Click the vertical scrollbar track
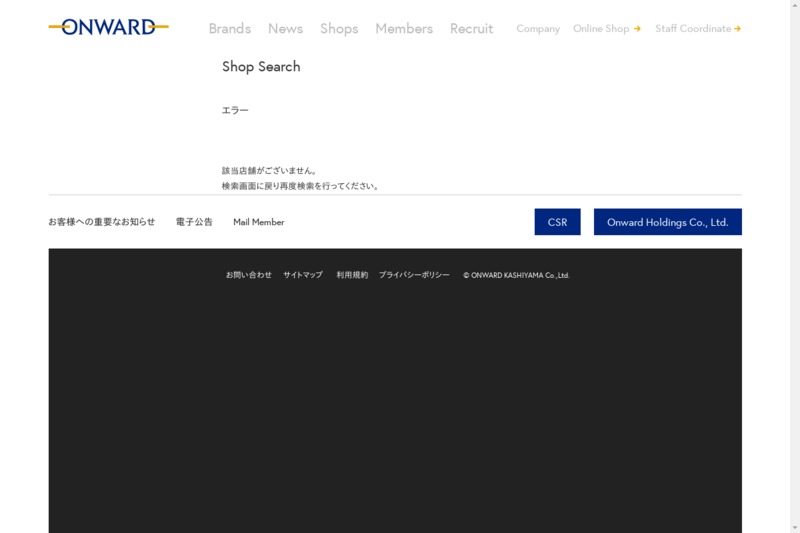Image resolution: width=800 pixels, height=533 pixels. pos(795,266)
